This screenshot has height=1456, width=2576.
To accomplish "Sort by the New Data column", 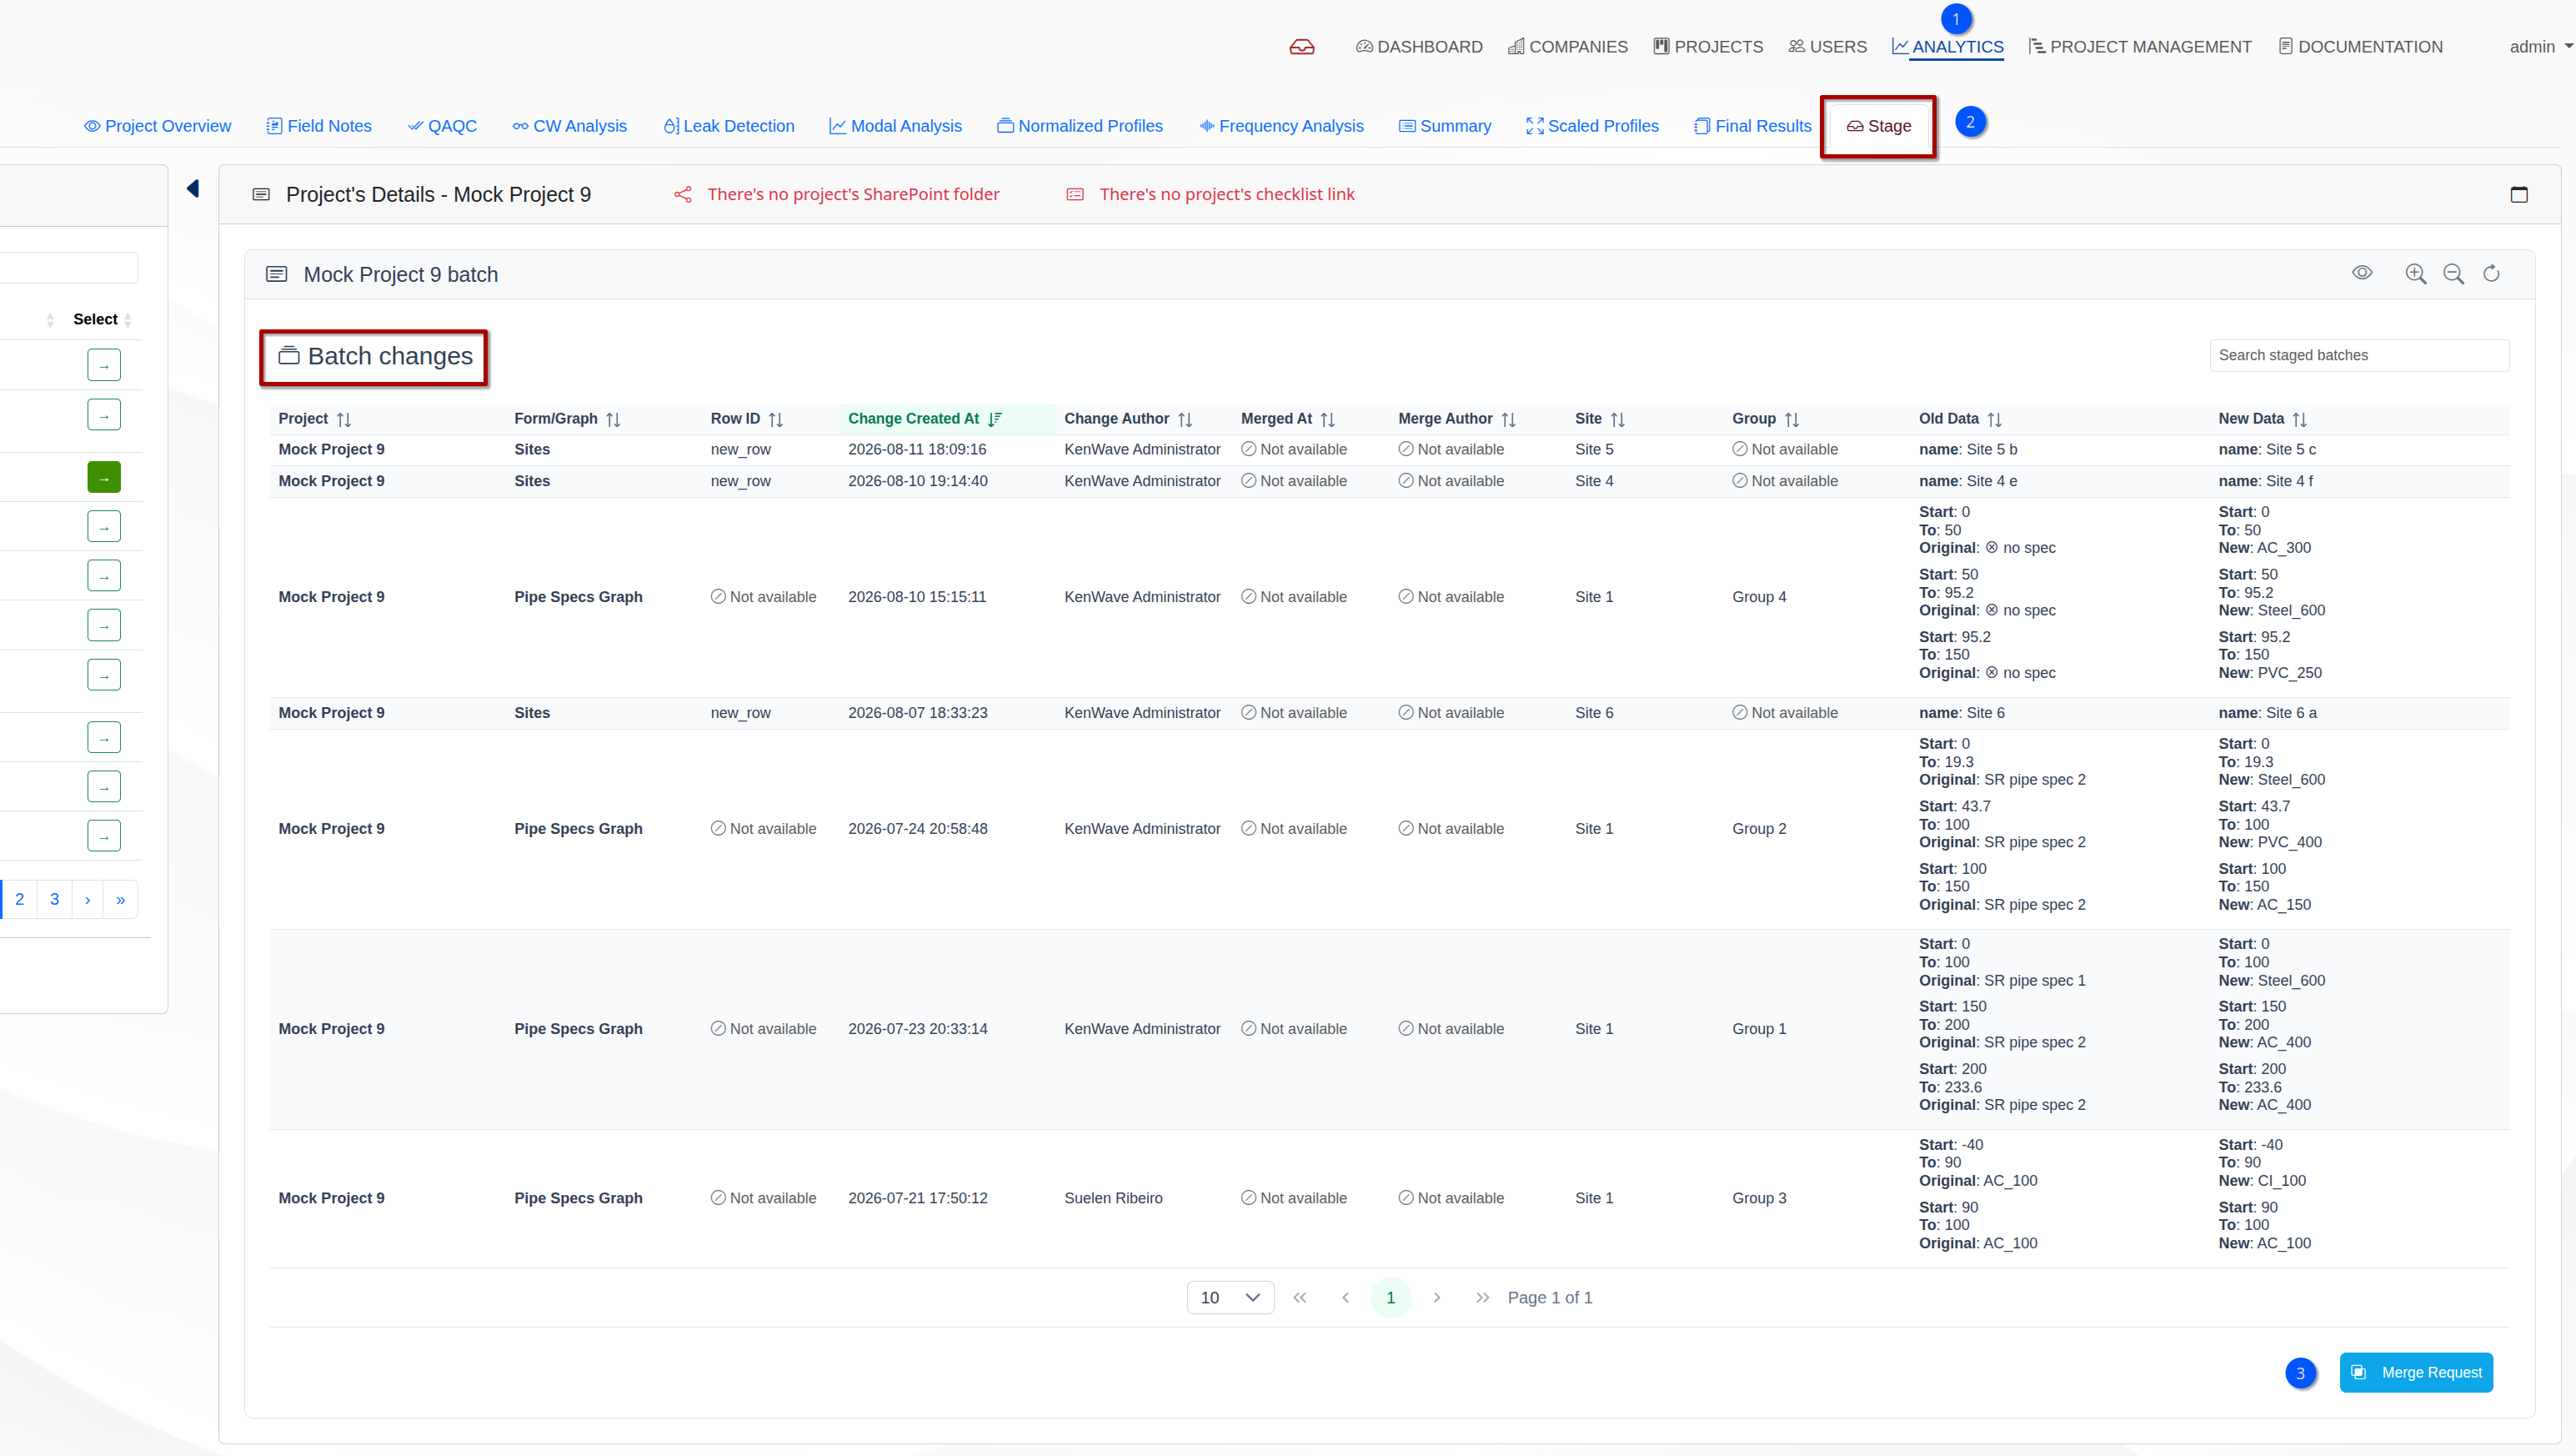I will (2300, 419).
